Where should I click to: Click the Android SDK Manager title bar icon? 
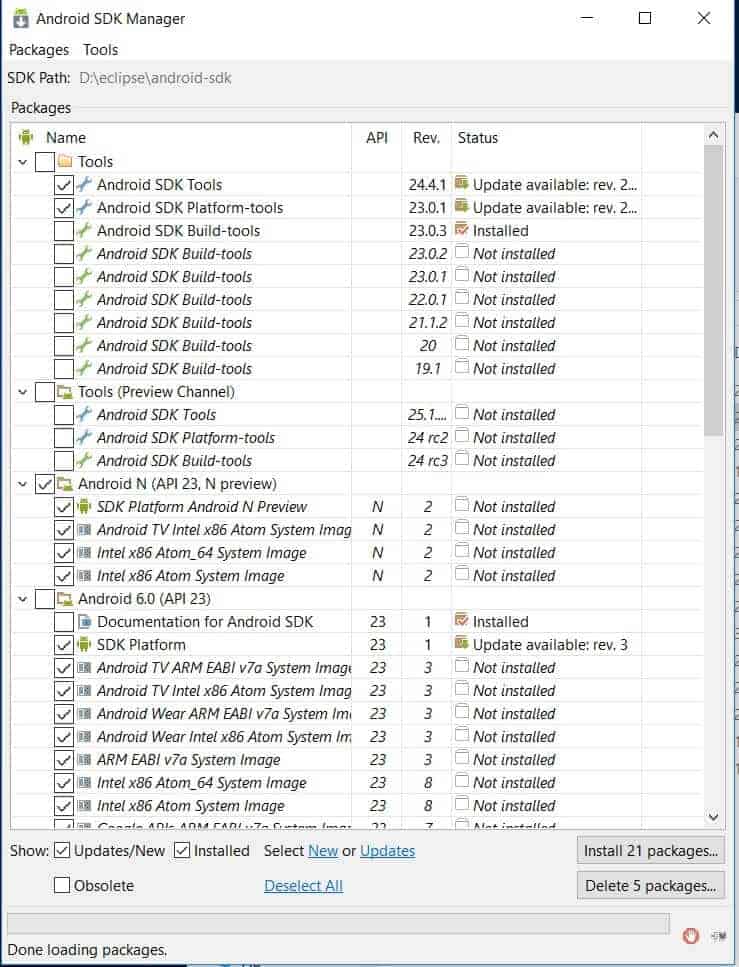pos(20,19)
